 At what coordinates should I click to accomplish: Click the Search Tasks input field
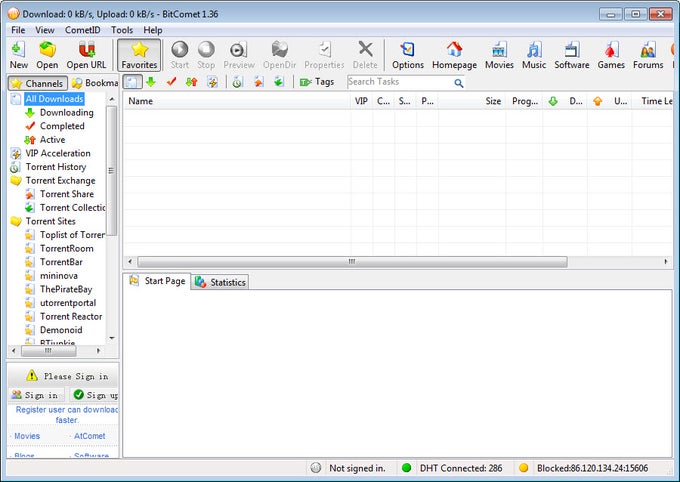click(x=399, y=82)
